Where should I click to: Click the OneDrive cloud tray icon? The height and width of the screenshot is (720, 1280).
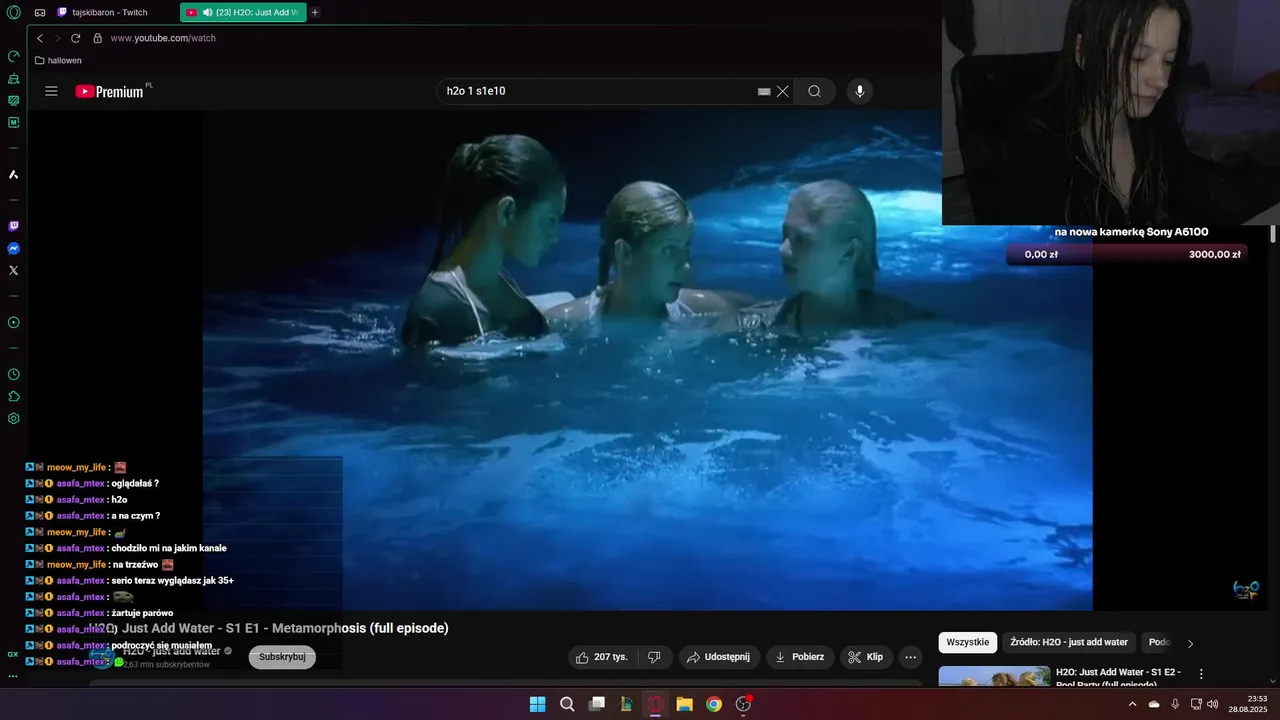(x=1154, y=704)
